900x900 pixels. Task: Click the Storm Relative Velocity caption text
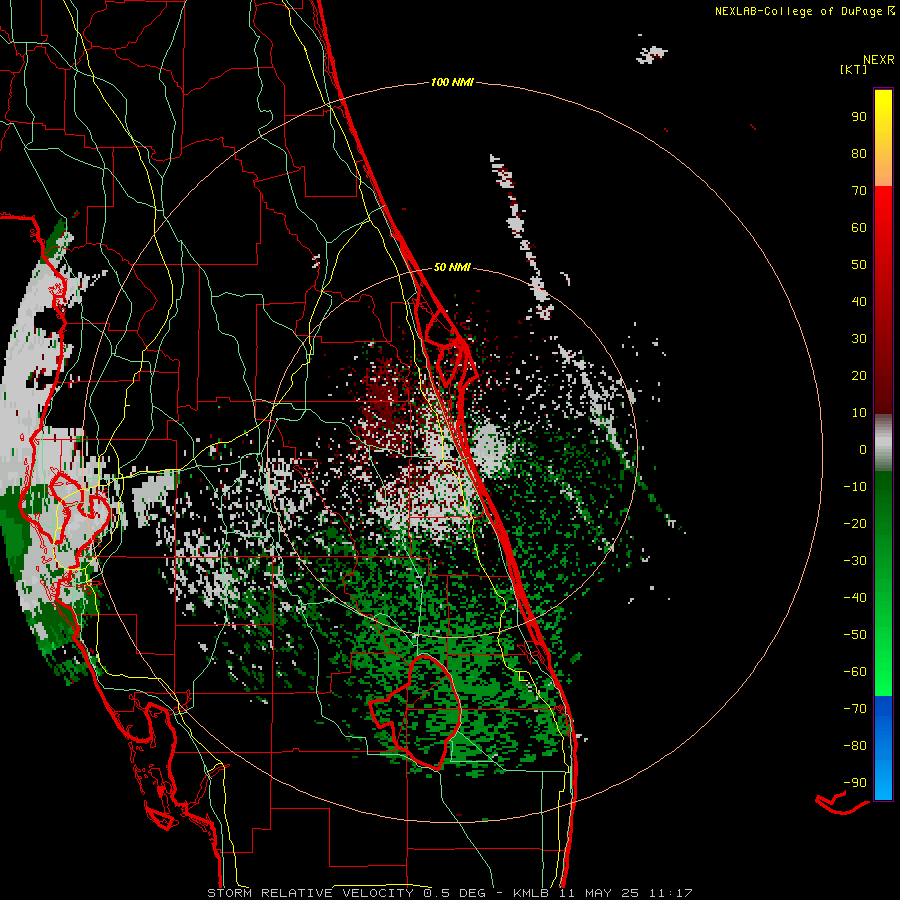(x=449, y=893)
